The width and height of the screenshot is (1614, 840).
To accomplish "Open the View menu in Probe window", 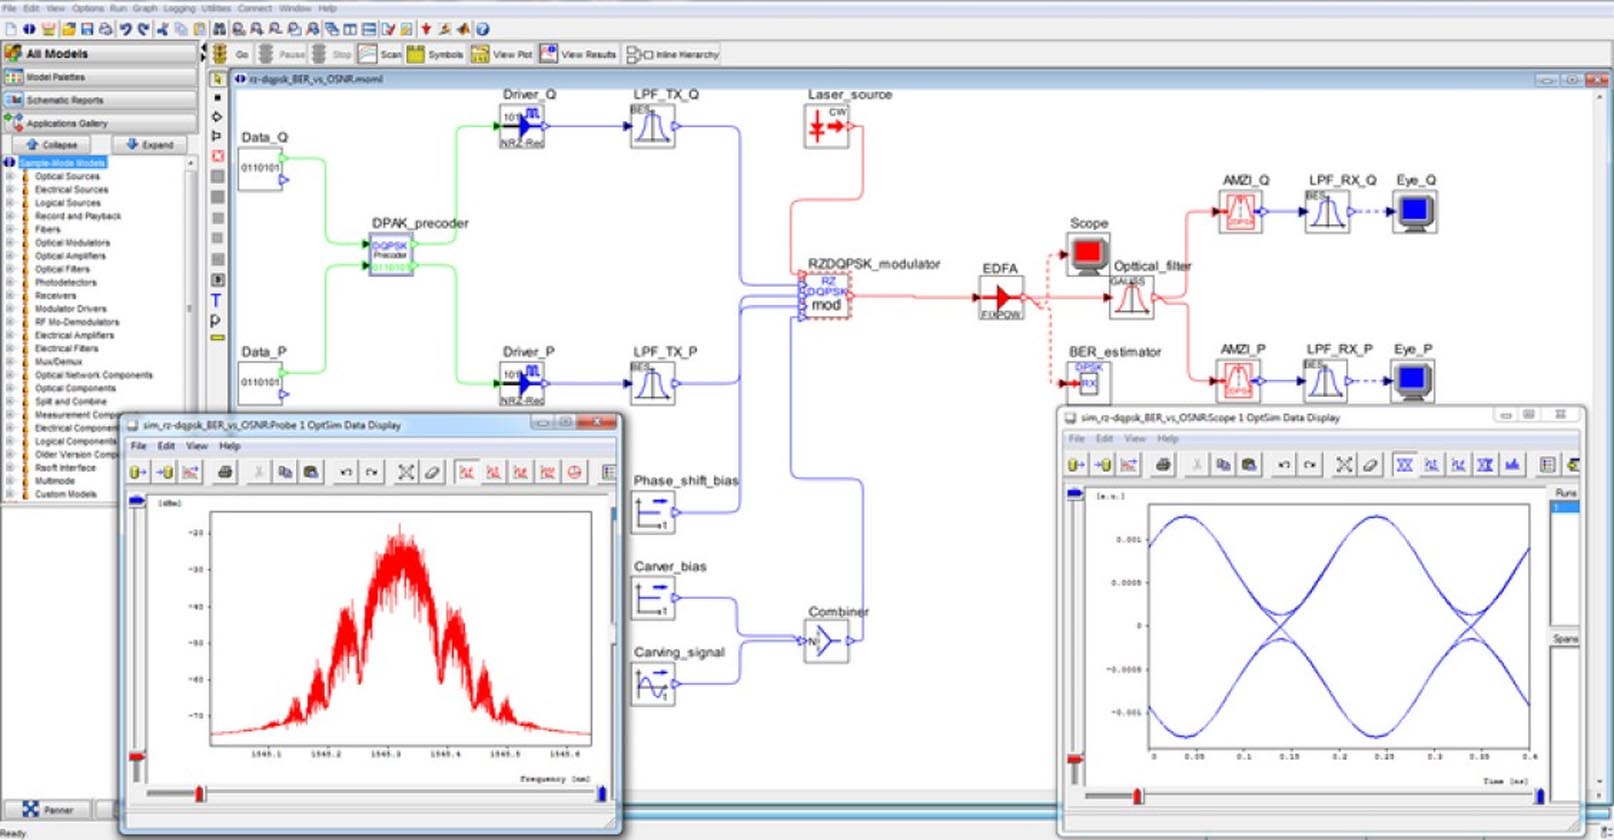I will click(x=196, y=446).
